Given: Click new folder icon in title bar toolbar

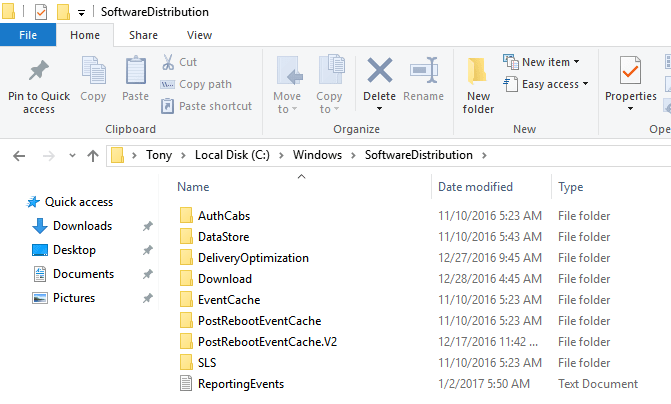Looking at the screenshot, I should pos(63,12).
